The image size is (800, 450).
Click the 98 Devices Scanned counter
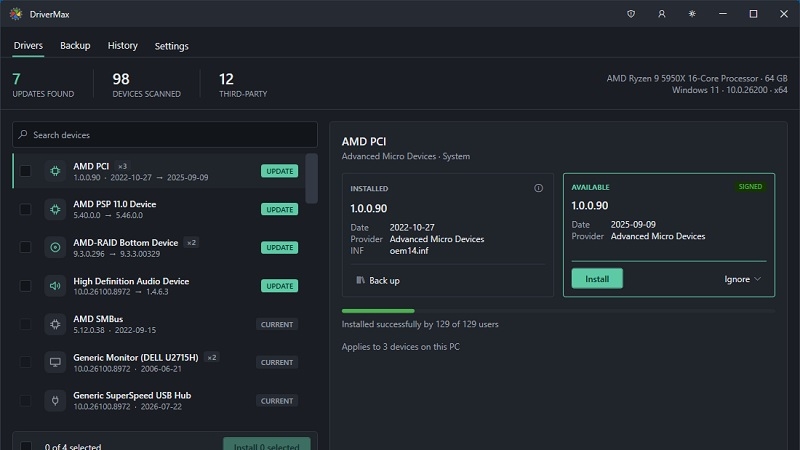[x=146, y=85]
